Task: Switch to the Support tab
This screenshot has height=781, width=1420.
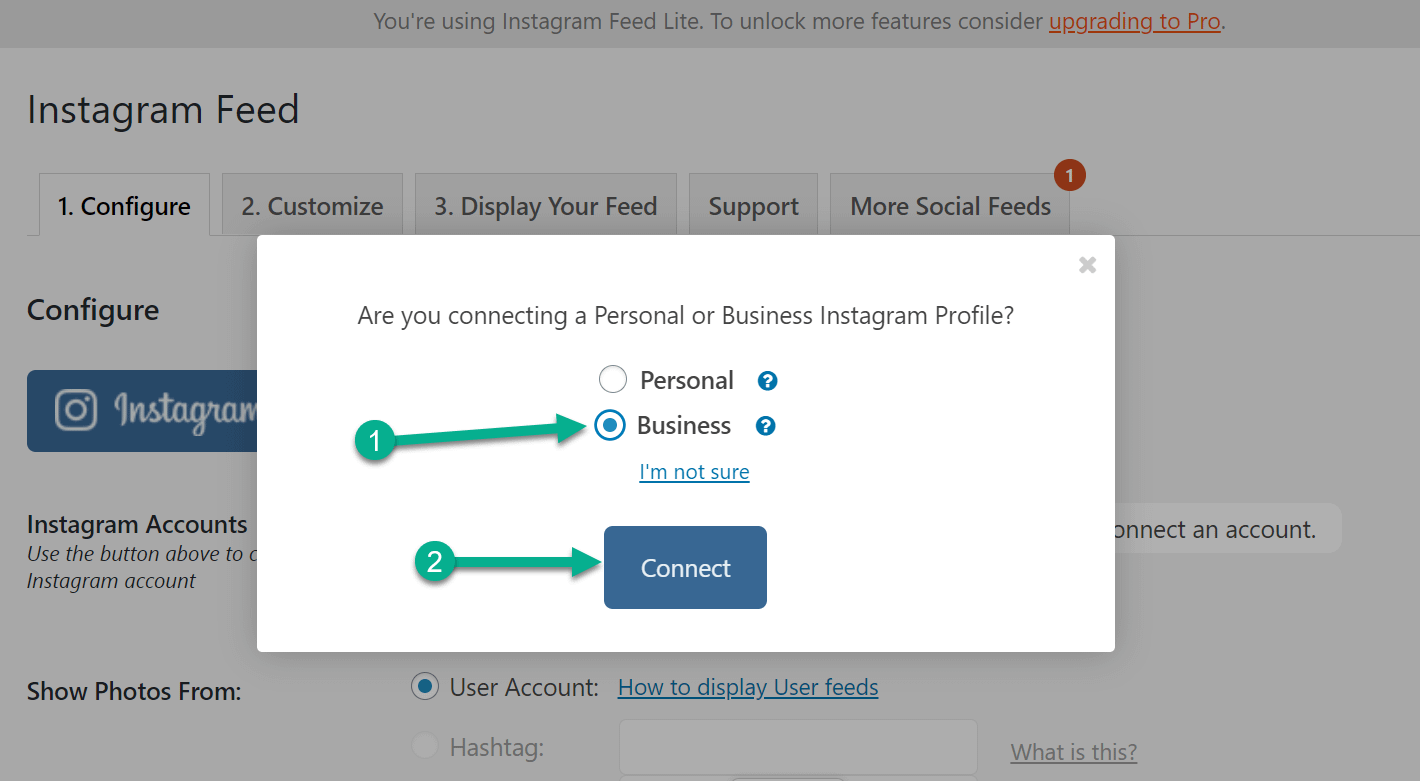Action: click(753, 205)
